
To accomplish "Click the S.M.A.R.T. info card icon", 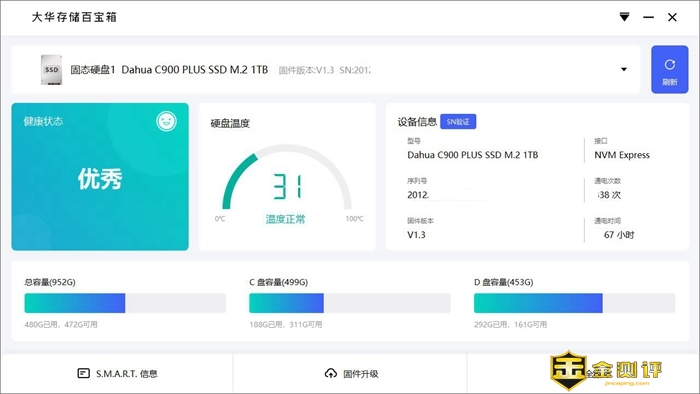I will coord(83,373).
